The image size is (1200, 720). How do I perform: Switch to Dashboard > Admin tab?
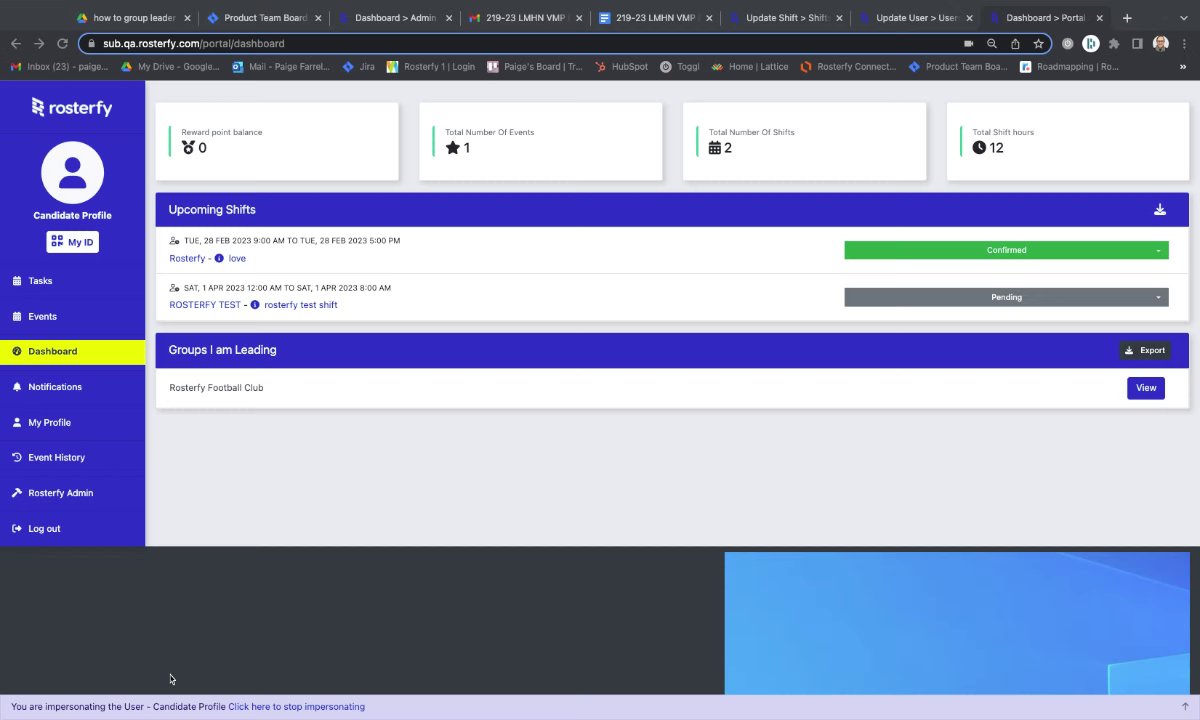click(394, 18)
